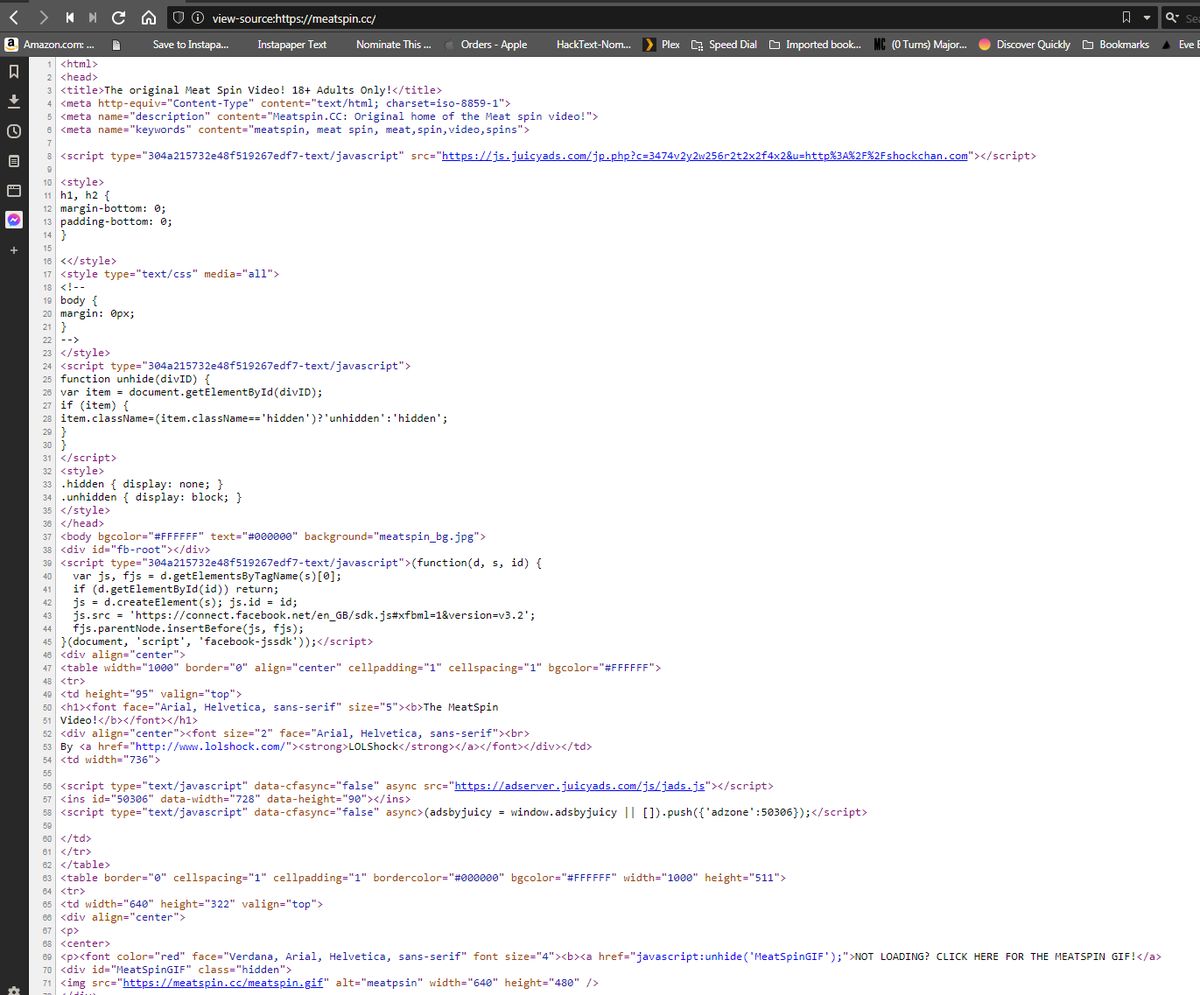
Task: Open the Bookmarks side panel
Action: 14,72
